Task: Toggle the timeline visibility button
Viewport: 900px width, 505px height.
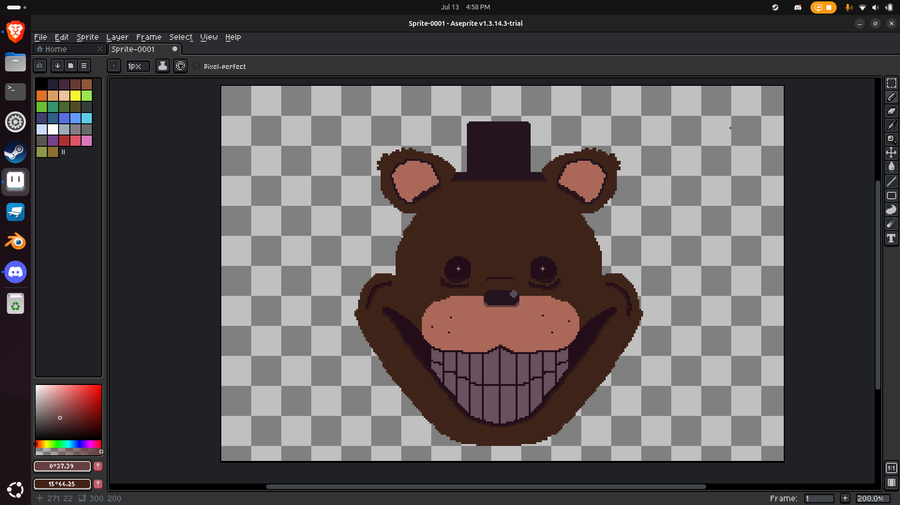Action: click(x=891, y=483)
